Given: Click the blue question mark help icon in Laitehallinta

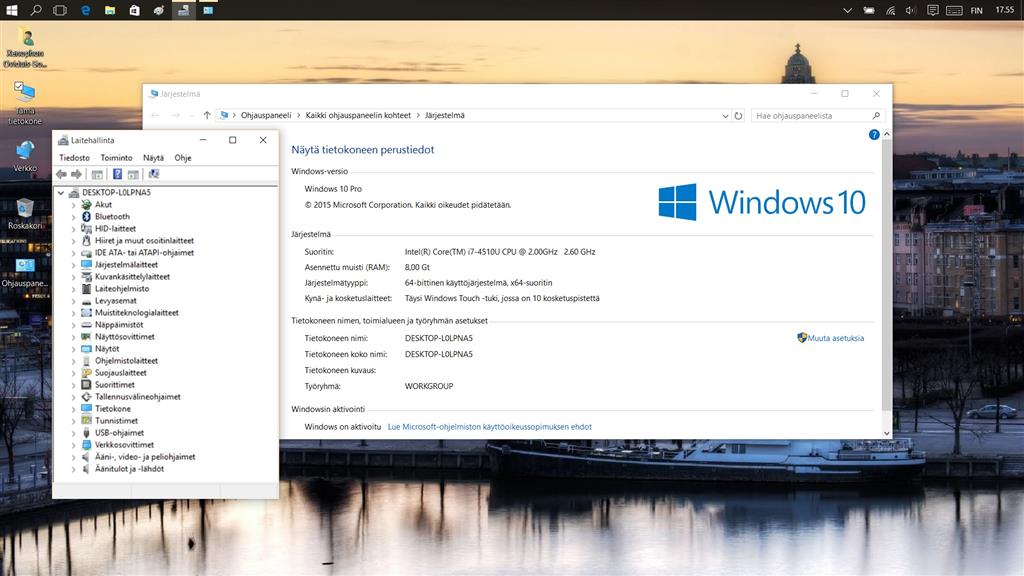Looking at the screenshot, I should 118,174.
